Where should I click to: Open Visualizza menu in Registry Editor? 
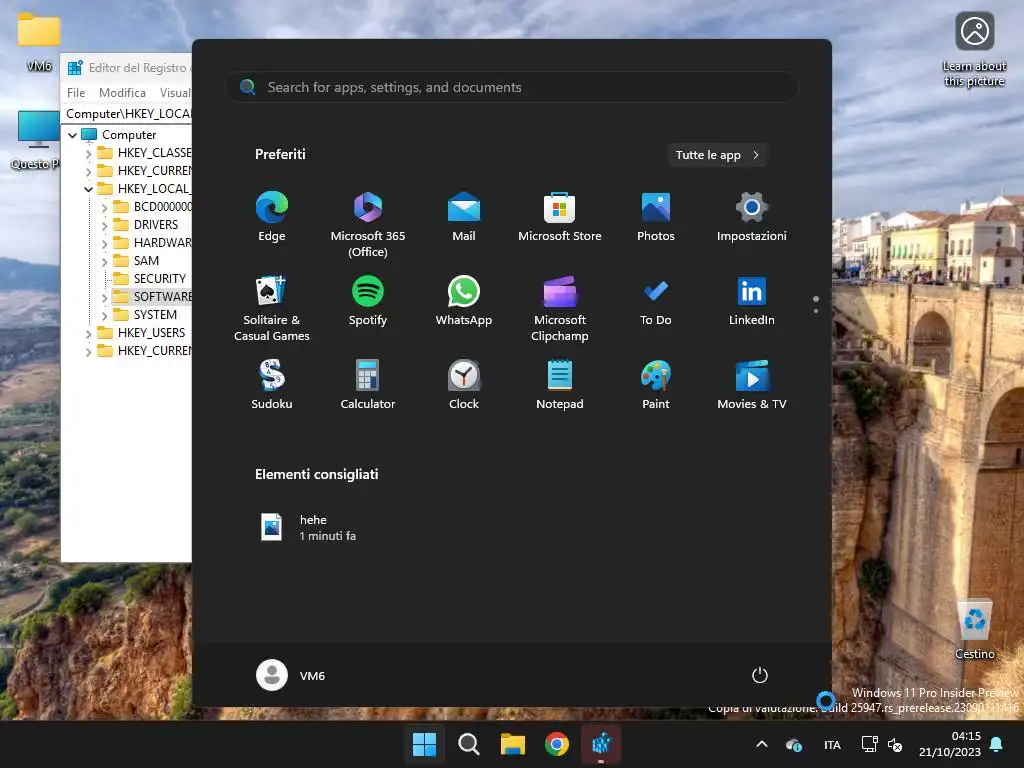175,93
